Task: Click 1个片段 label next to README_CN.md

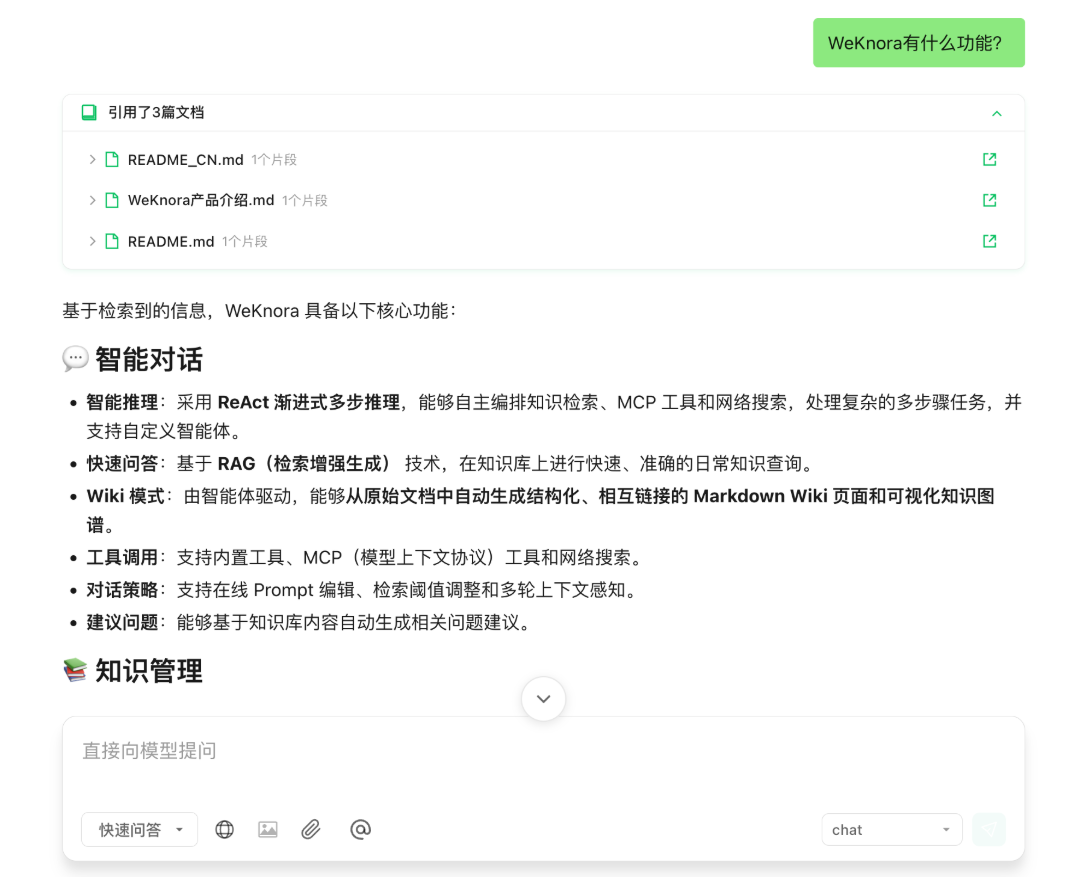Action: point(273,160)
